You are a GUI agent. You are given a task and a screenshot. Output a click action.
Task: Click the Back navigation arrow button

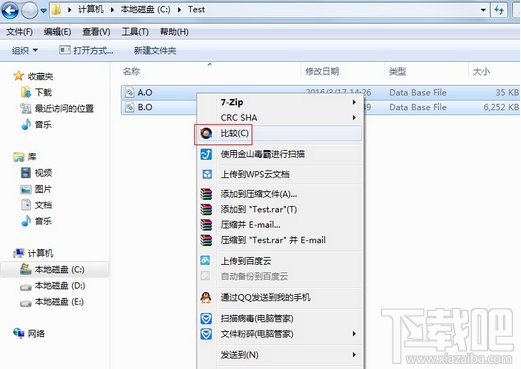pyautogui.click(x=10, y=10)
